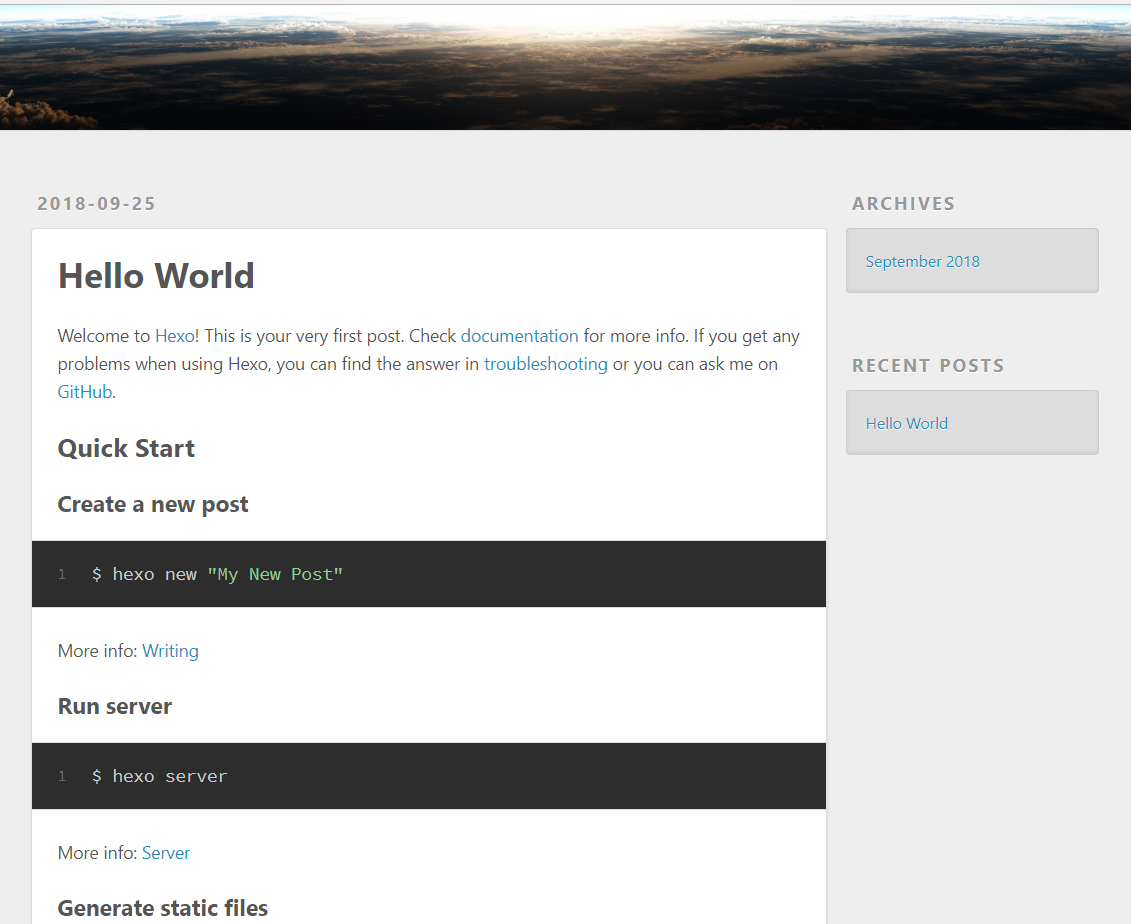The height and width of the screenshot is (924, 1131).
Task: Open Hello World in Recent Posts
Action: tap(907, 423)
